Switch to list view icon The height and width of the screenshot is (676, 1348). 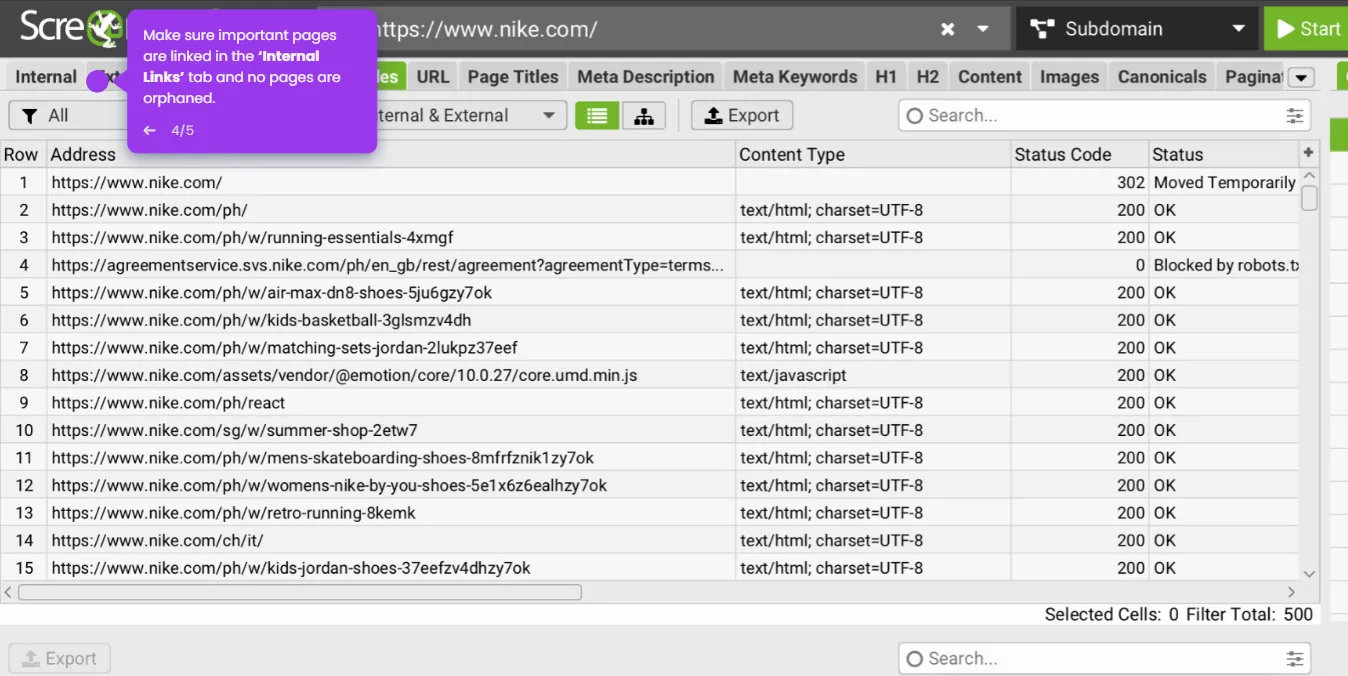click(x=597, y=116)
